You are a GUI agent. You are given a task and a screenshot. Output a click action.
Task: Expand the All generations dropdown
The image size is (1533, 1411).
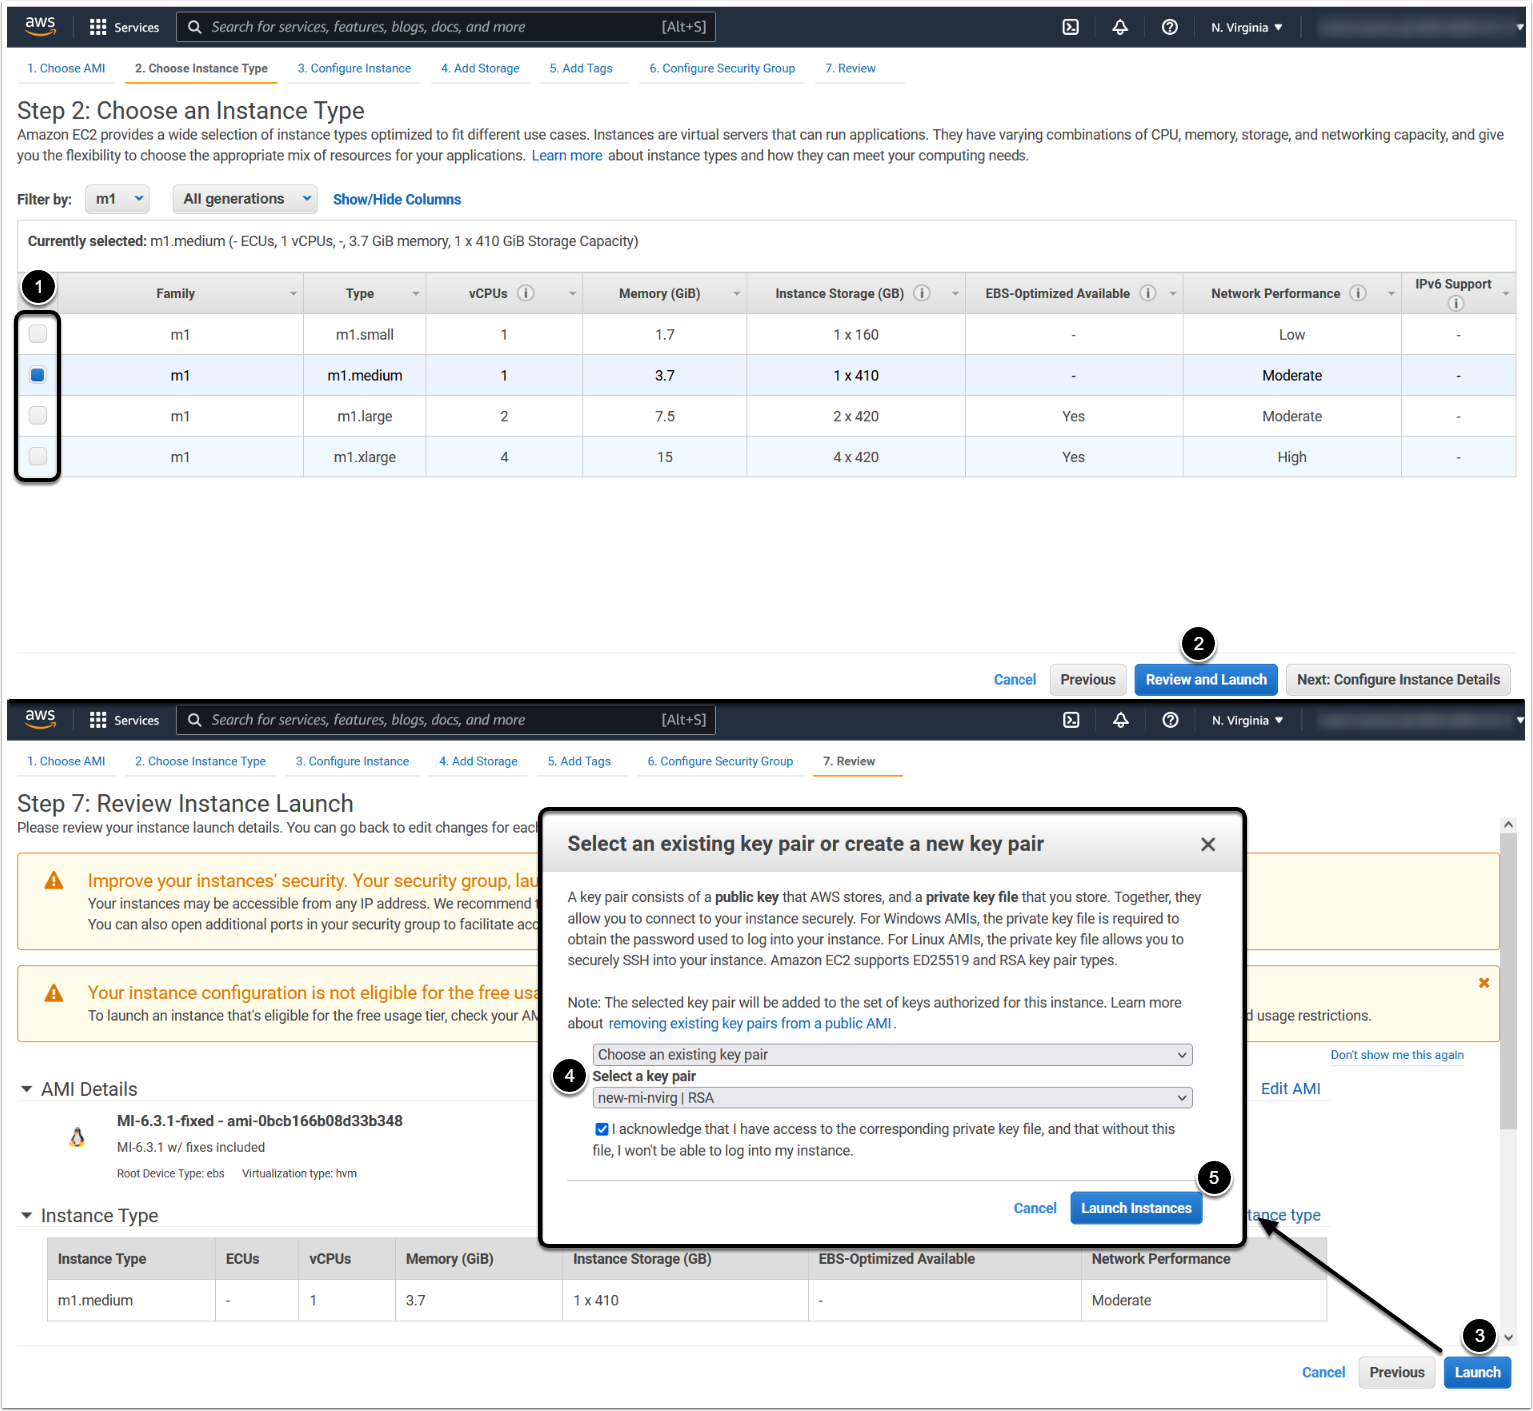[x=245, y=199]
